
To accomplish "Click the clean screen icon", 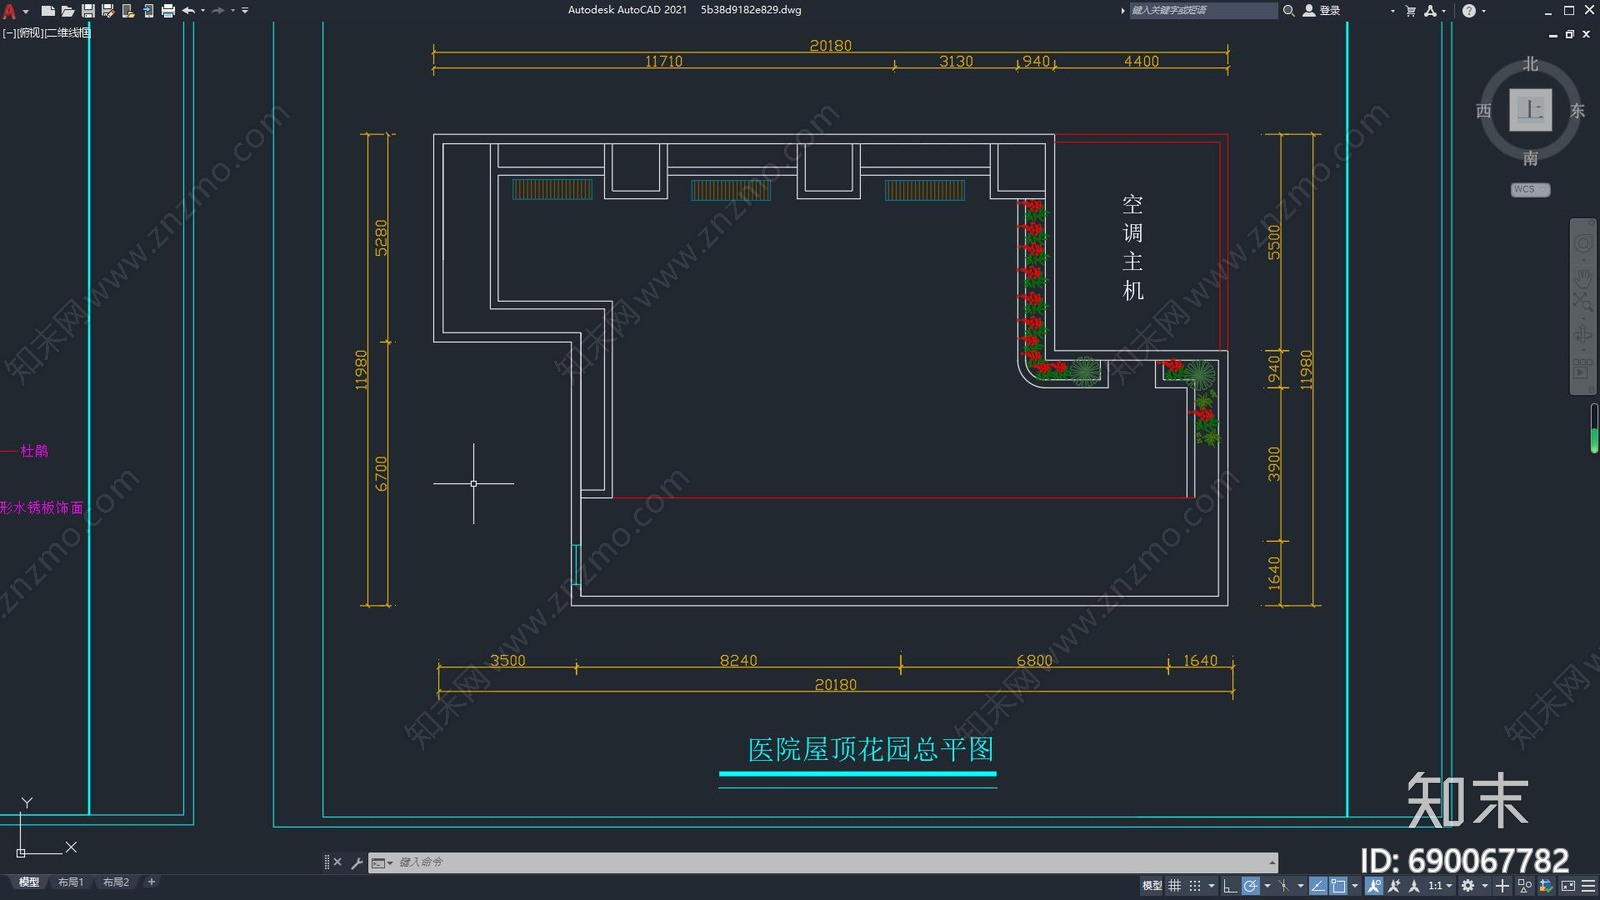I will [x=1568, y=885].
